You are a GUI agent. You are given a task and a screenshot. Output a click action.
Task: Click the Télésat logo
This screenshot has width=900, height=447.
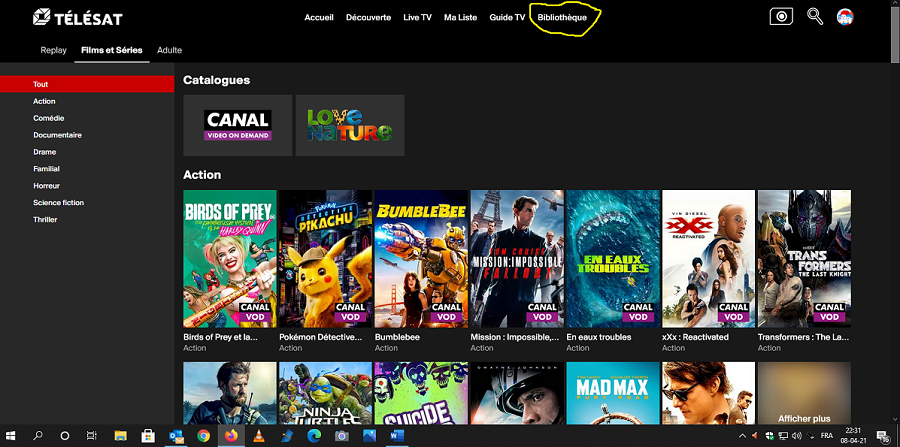[77, 18]
